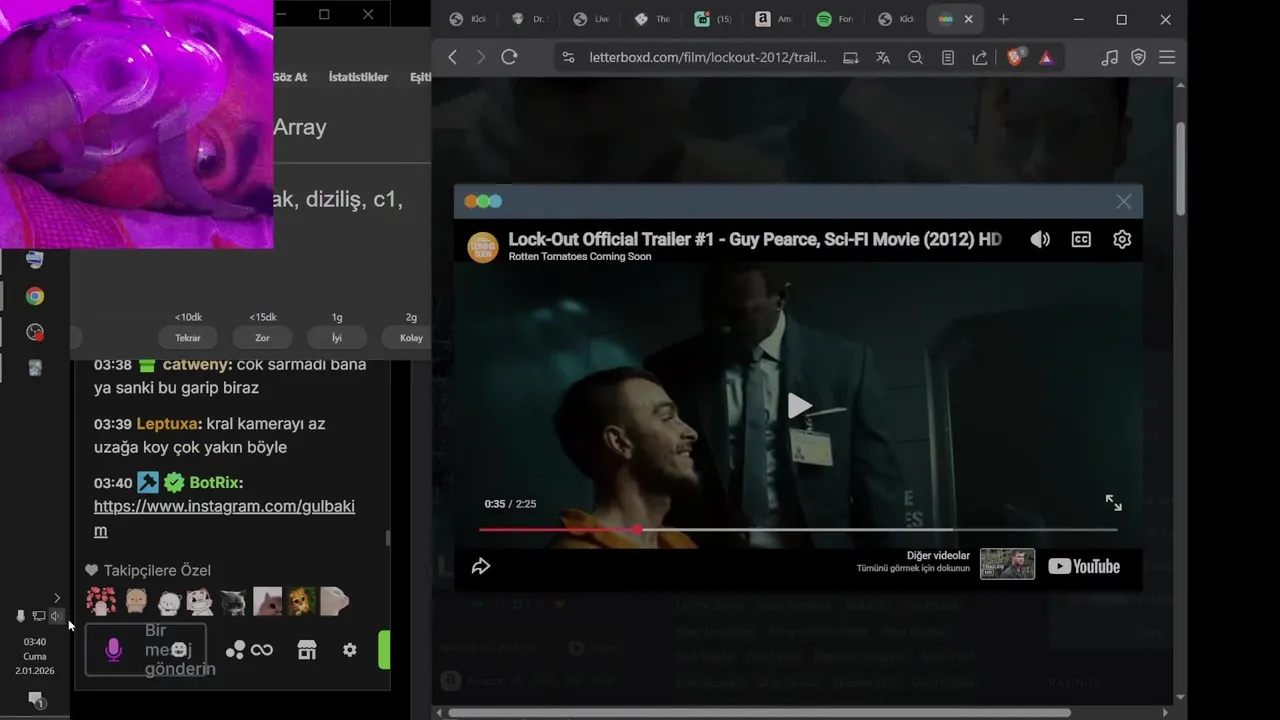Go back in the browser
The width and height of the screenshot is (1280, 720).
tap(452, 57)
